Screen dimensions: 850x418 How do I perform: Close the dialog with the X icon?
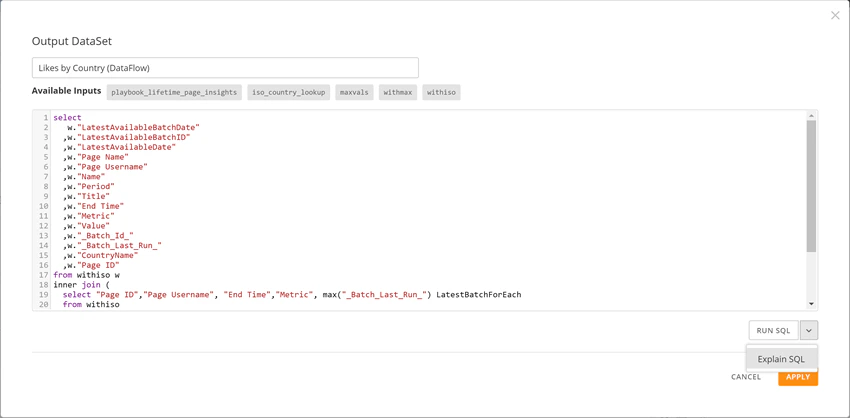click(x=835, y=15)
